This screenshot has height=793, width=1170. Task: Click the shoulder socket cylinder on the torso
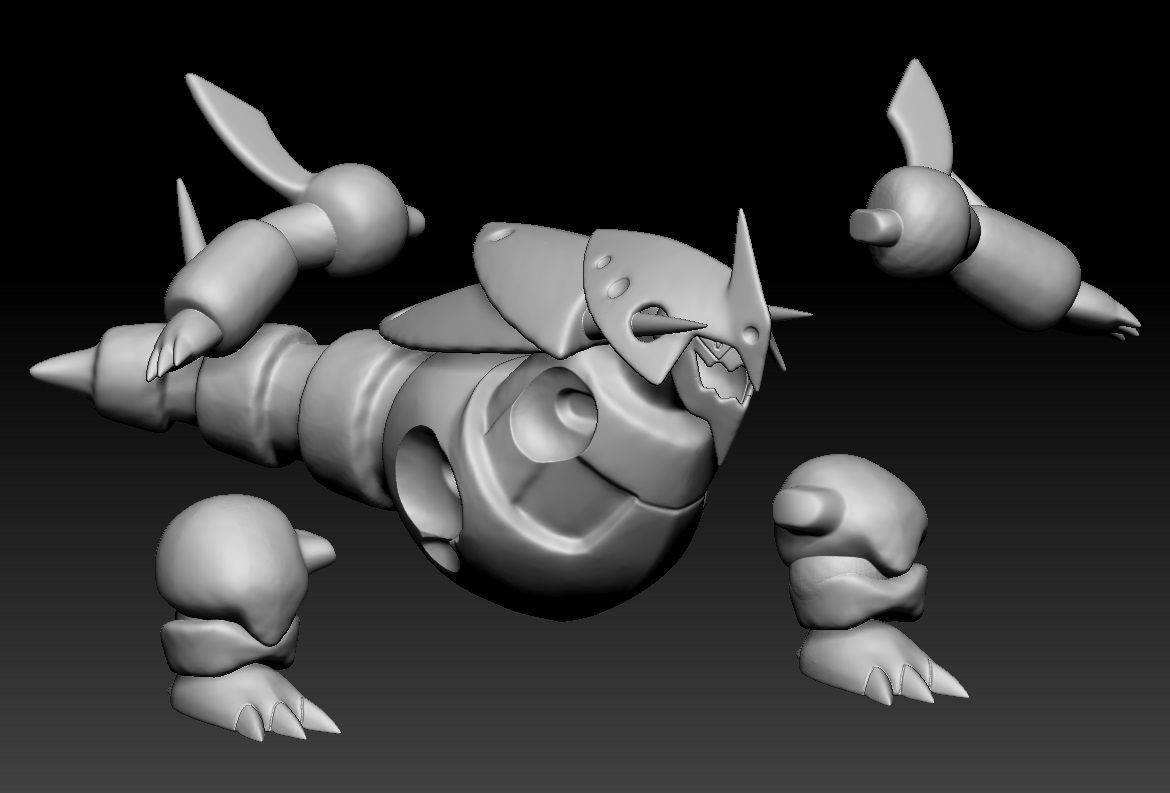[554, 416]
